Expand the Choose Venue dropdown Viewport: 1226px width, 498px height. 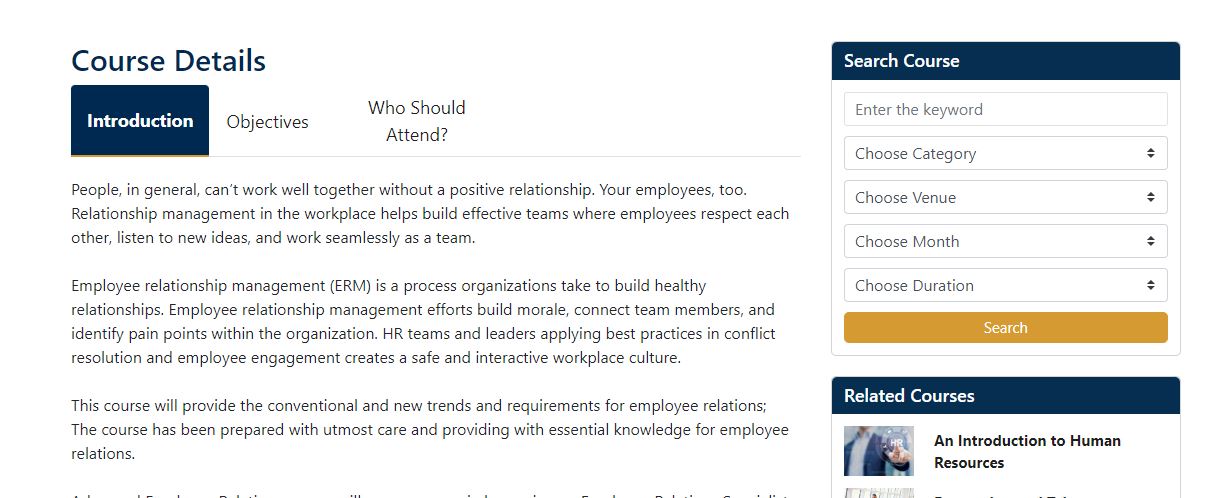pyautogui.click(x=1005, y=197)
